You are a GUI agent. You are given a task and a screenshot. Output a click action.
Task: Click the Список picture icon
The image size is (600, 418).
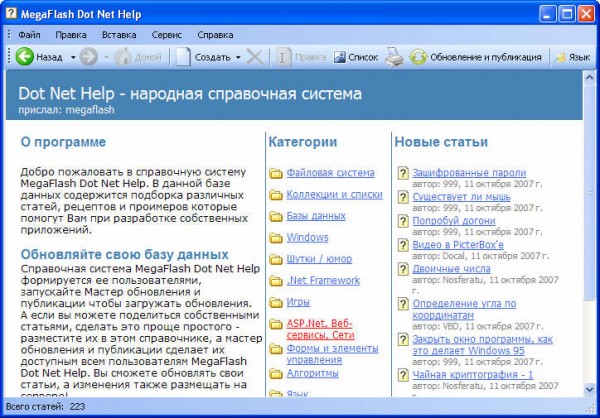click(339, 57)
